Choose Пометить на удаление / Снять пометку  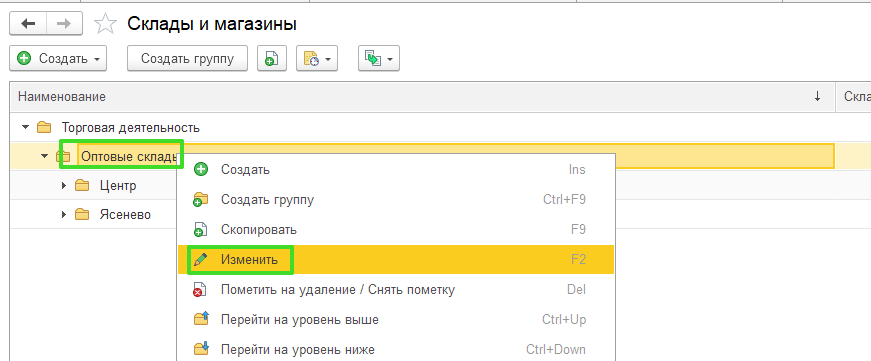[x=396, y=290]
